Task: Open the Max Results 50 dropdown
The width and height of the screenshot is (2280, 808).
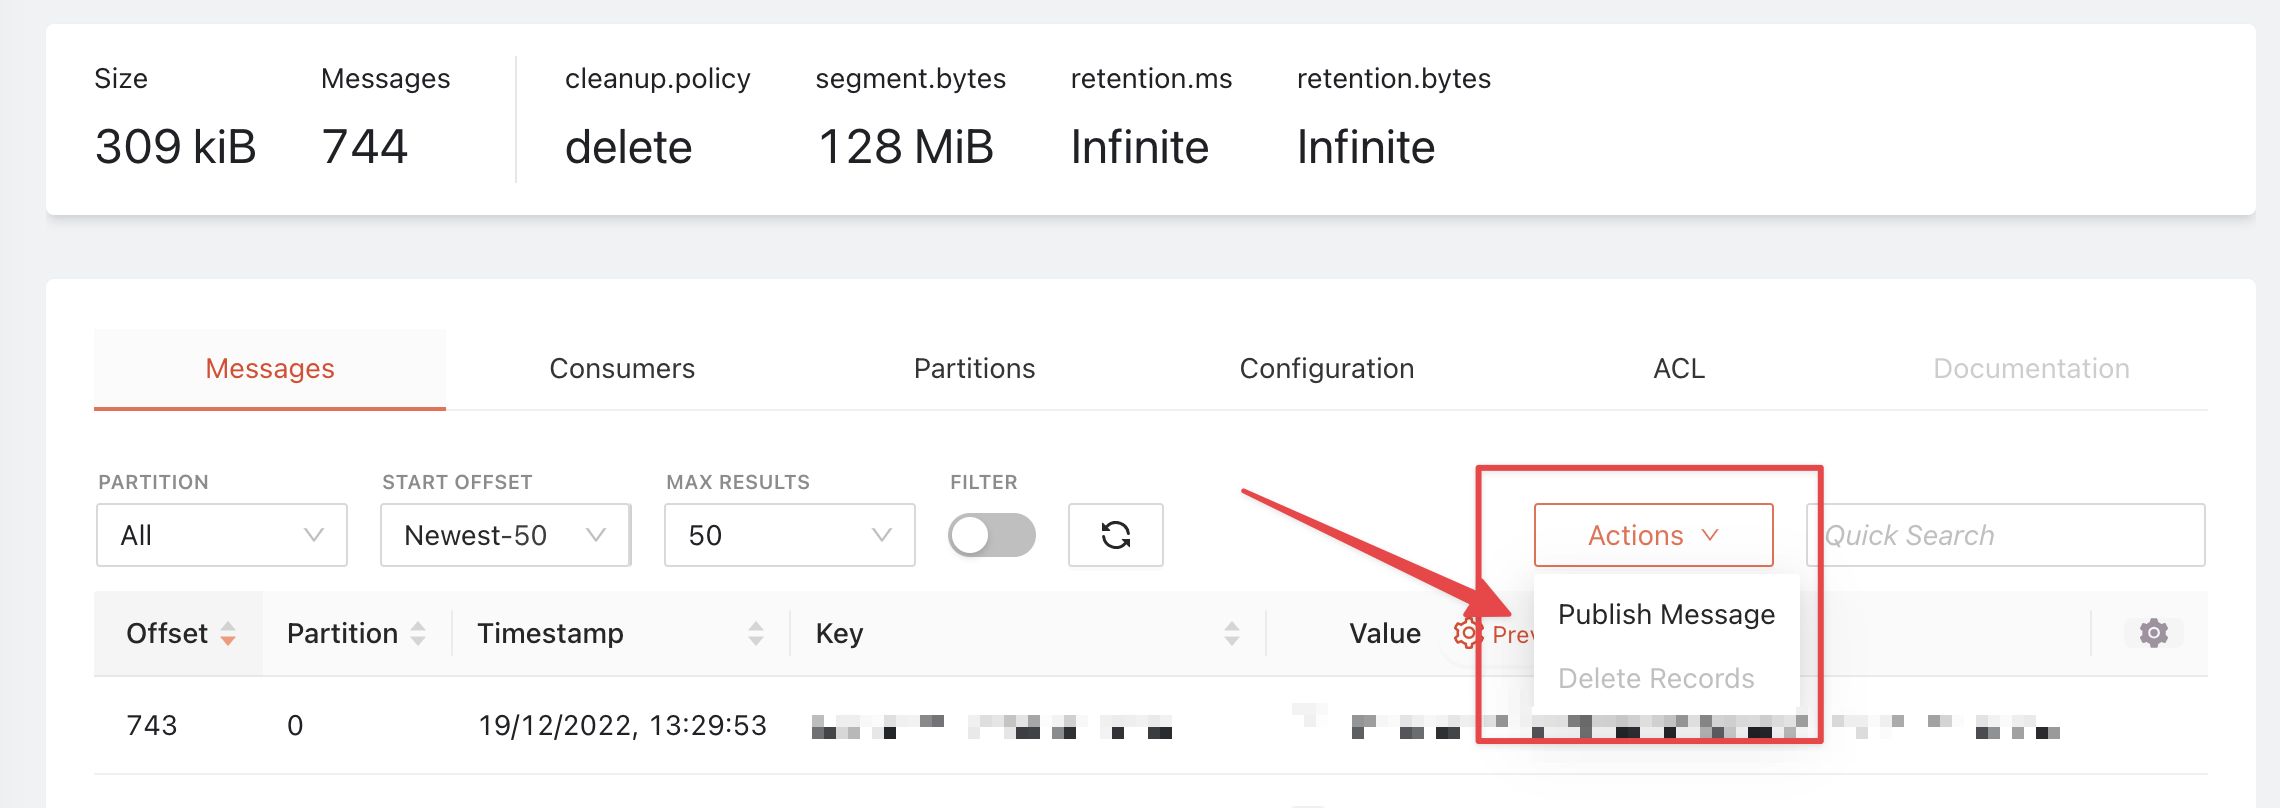Action: pos(788,535)
